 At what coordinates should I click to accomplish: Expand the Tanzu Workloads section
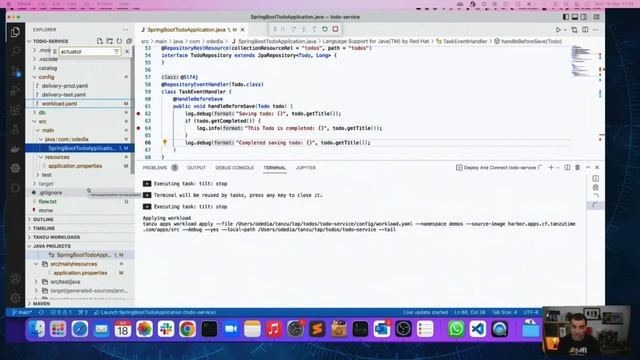80,237
